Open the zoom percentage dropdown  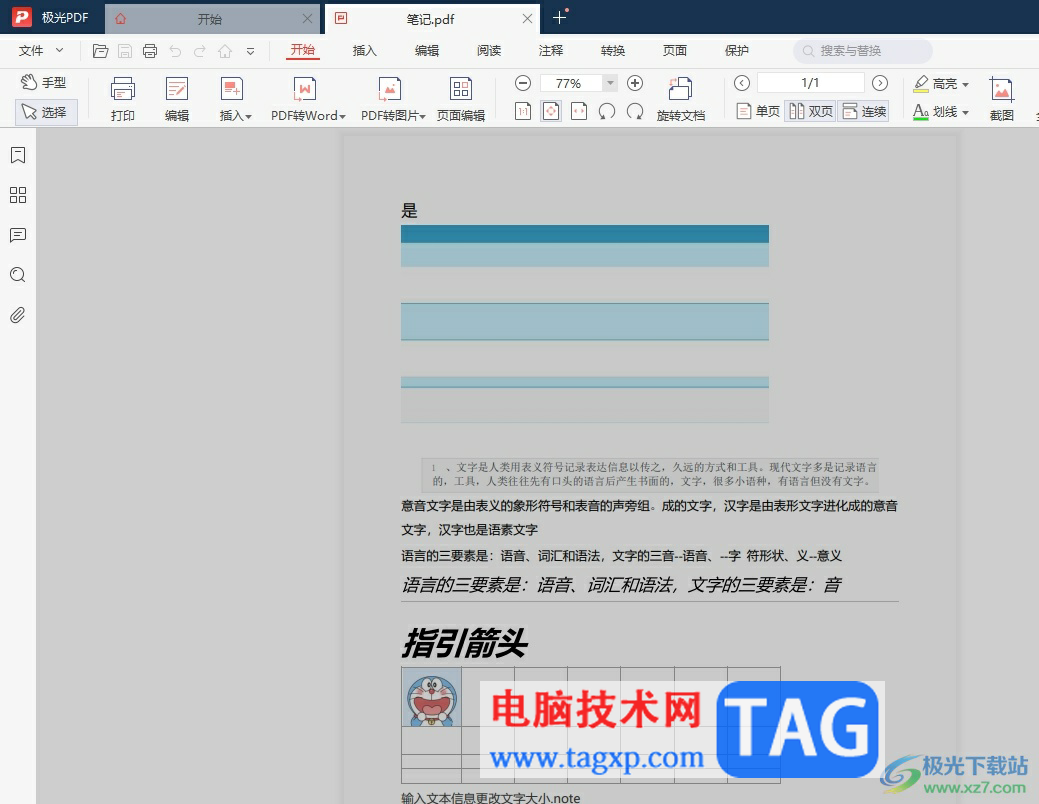coord(610,83)
